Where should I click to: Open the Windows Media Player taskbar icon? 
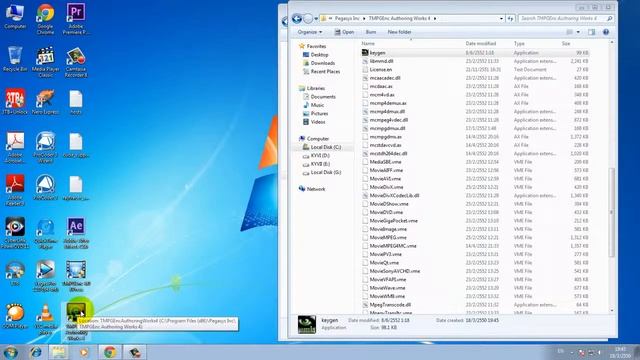tap(84, 352)
